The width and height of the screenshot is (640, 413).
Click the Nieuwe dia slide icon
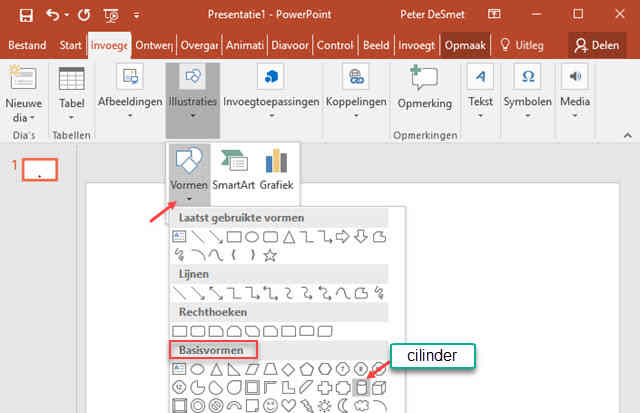(x=23, y=78)
